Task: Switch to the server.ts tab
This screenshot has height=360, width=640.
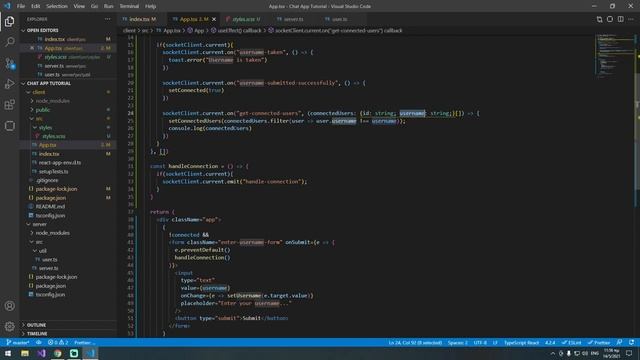Action: 293,19
